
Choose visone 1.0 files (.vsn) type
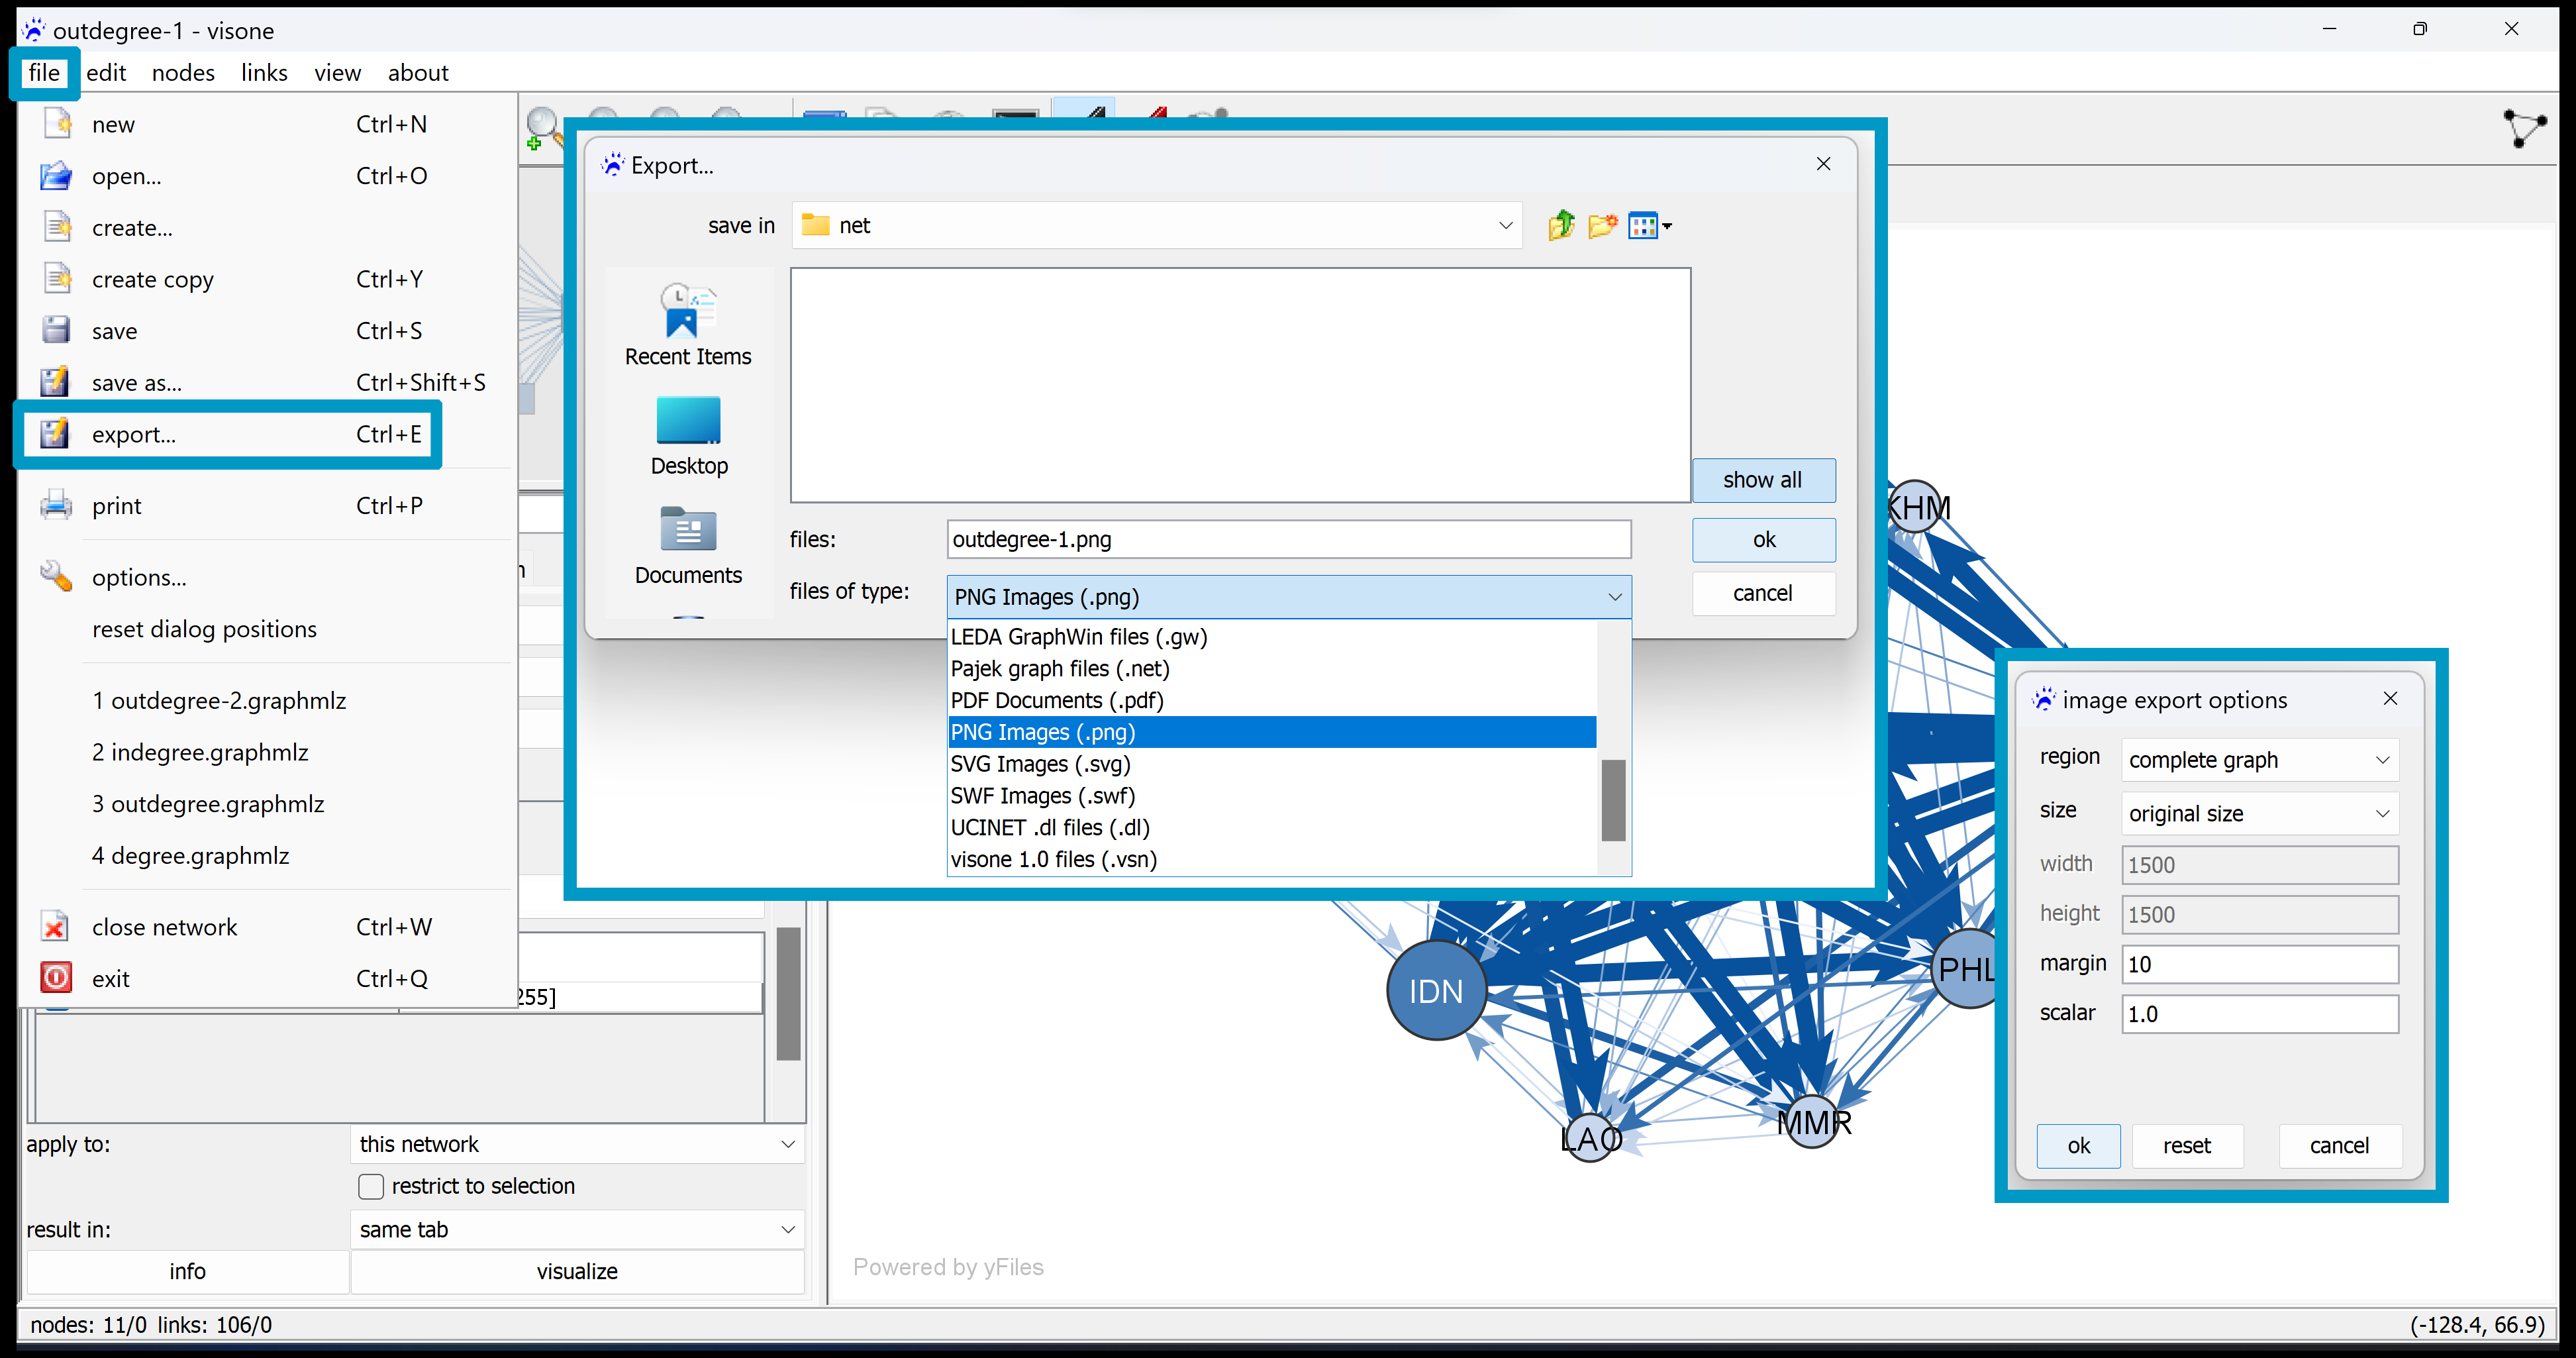click(1272, 860)
